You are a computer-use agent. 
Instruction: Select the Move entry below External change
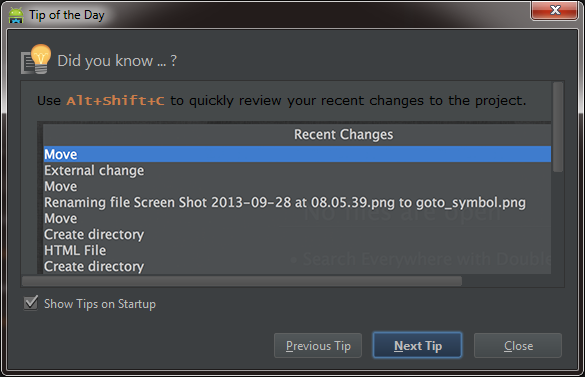pyautogui.click(x=61, y=187)
